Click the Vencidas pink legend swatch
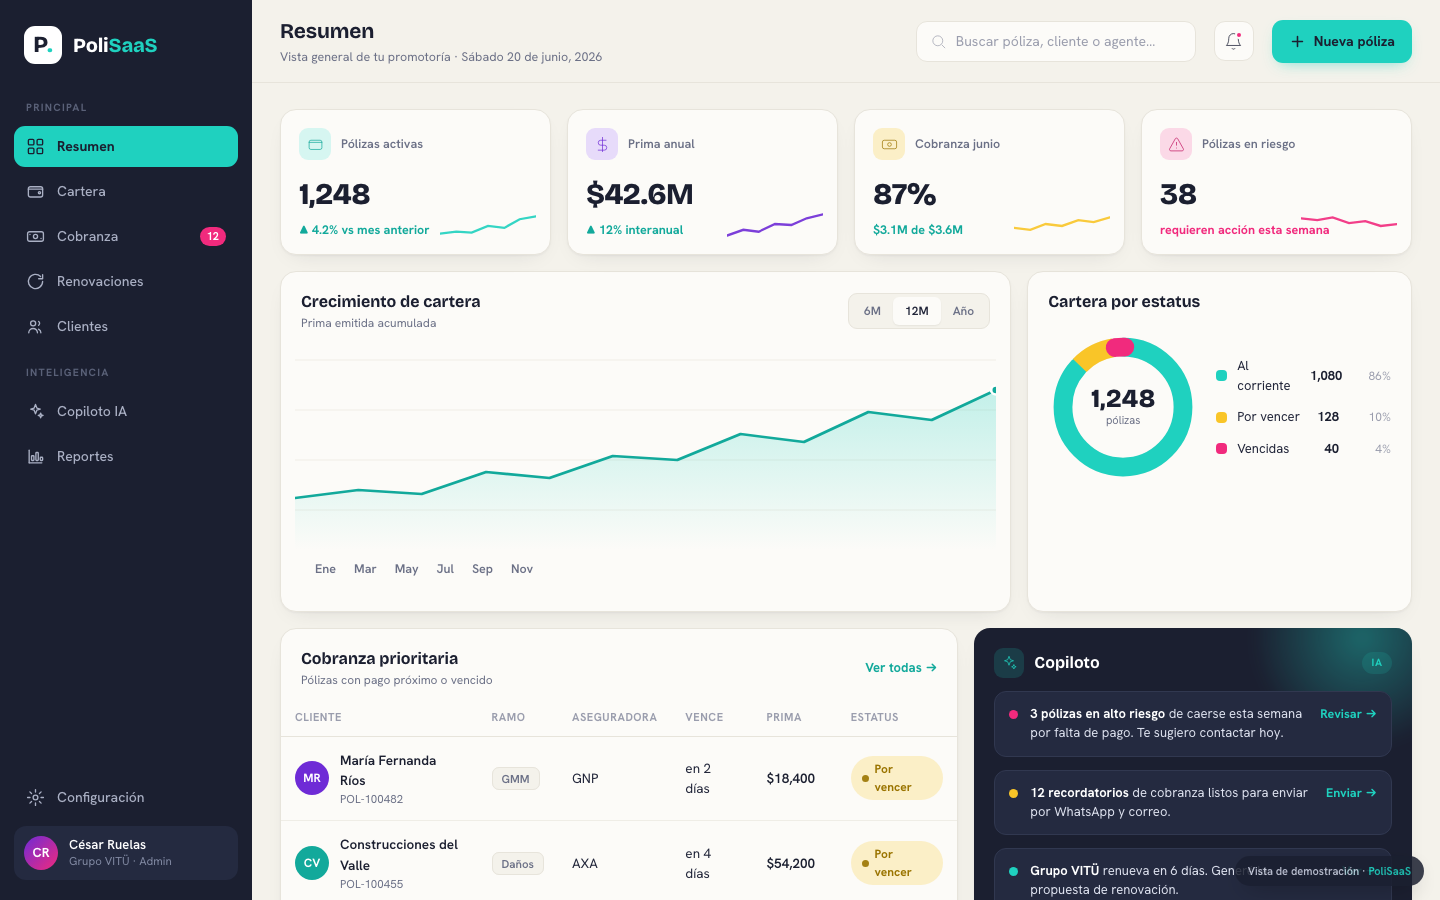Image resolution: width=1440 pixels, height=900 pixels. point(1221,449)
